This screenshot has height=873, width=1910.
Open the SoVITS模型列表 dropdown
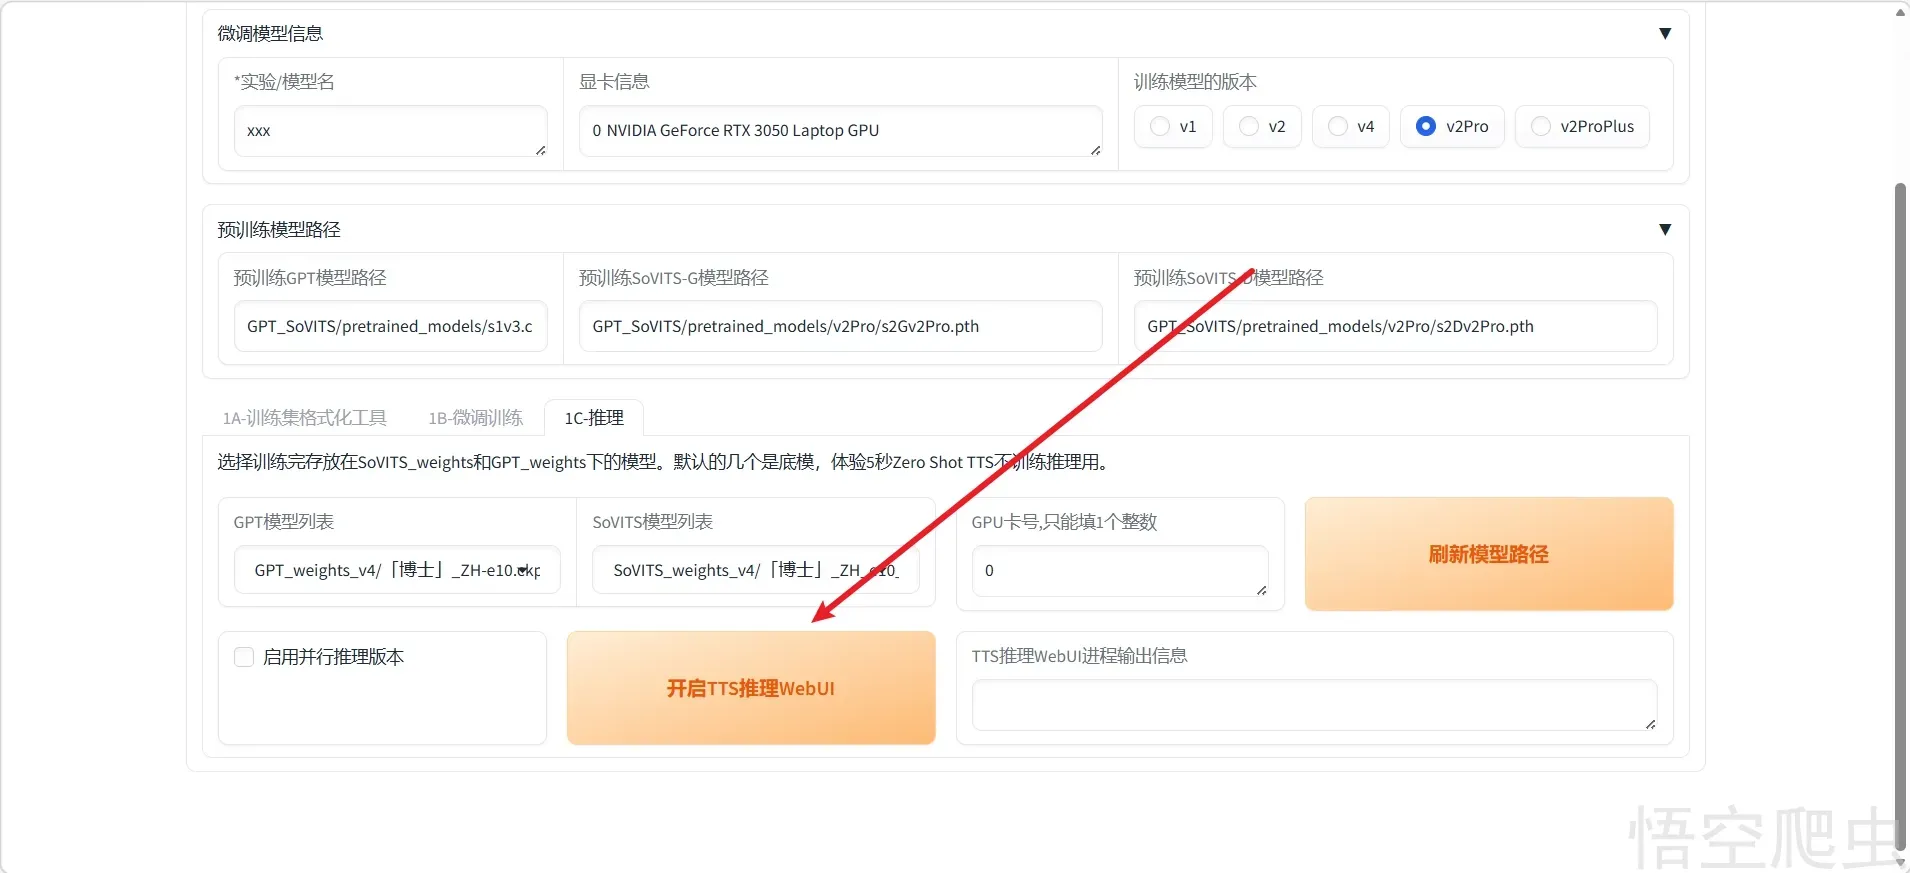pos(755,570)
